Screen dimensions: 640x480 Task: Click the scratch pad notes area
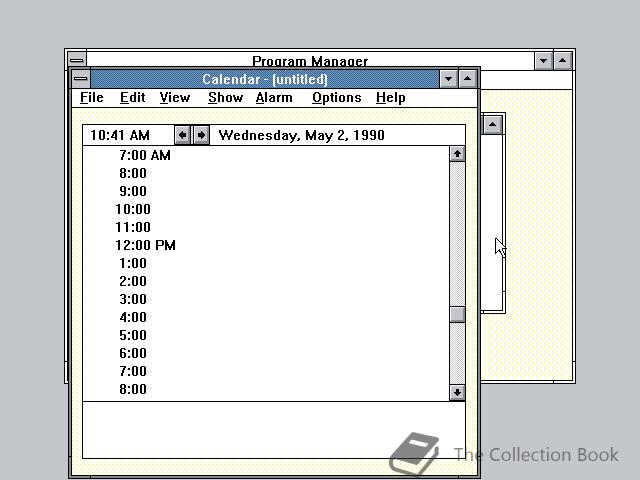(274, 430)
